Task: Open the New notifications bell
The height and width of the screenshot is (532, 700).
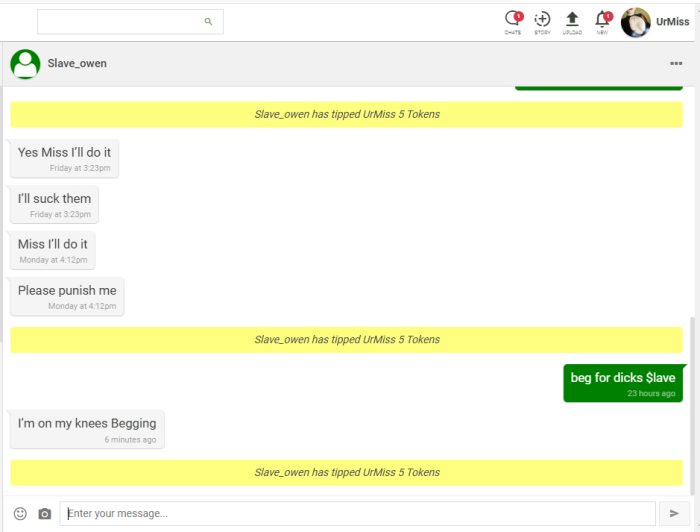Action: 602,21
